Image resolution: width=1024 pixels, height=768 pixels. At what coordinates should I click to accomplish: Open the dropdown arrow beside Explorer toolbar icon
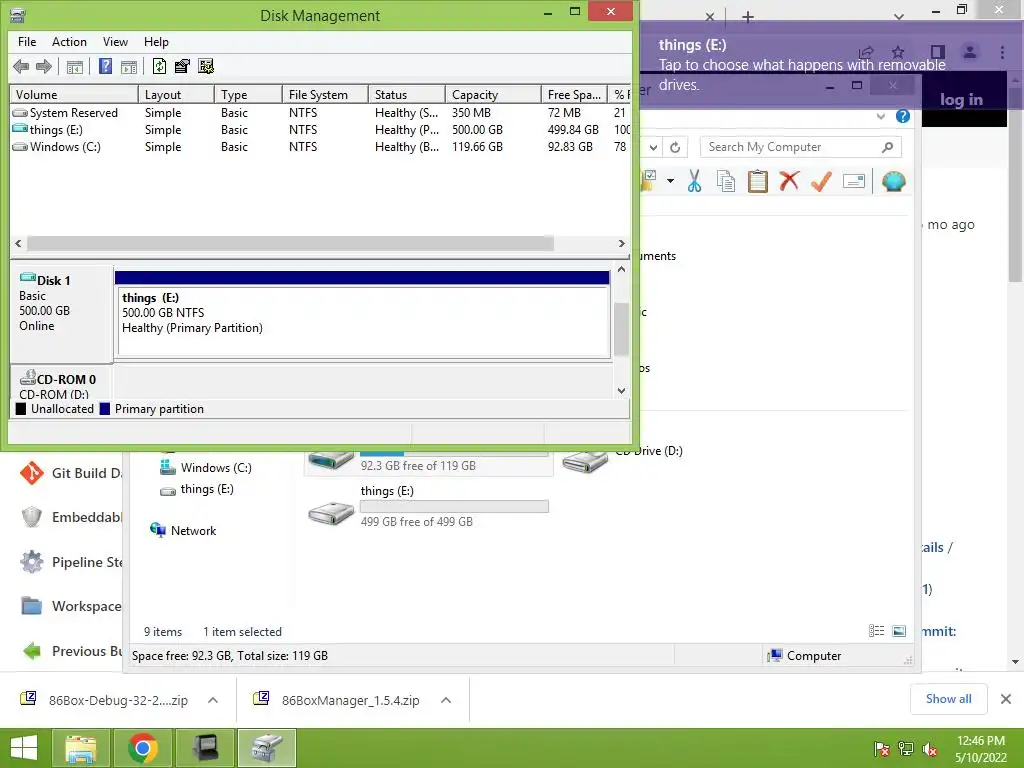click(670, 180)
